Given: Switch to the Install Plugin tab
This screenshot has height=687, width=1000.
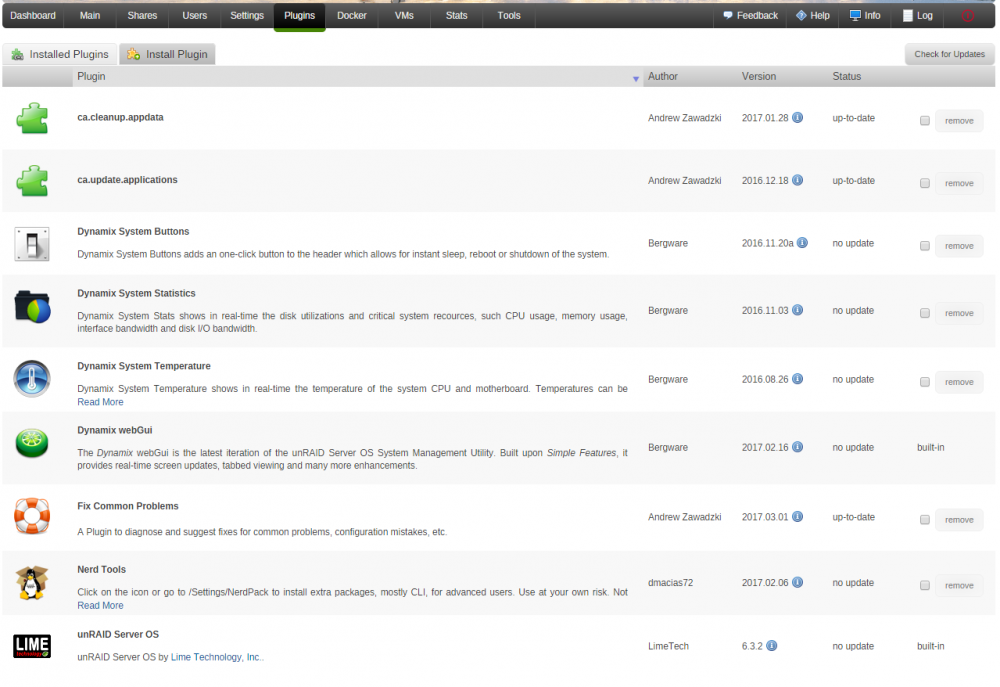Looking at the screenshot, I should pos(168,54).
